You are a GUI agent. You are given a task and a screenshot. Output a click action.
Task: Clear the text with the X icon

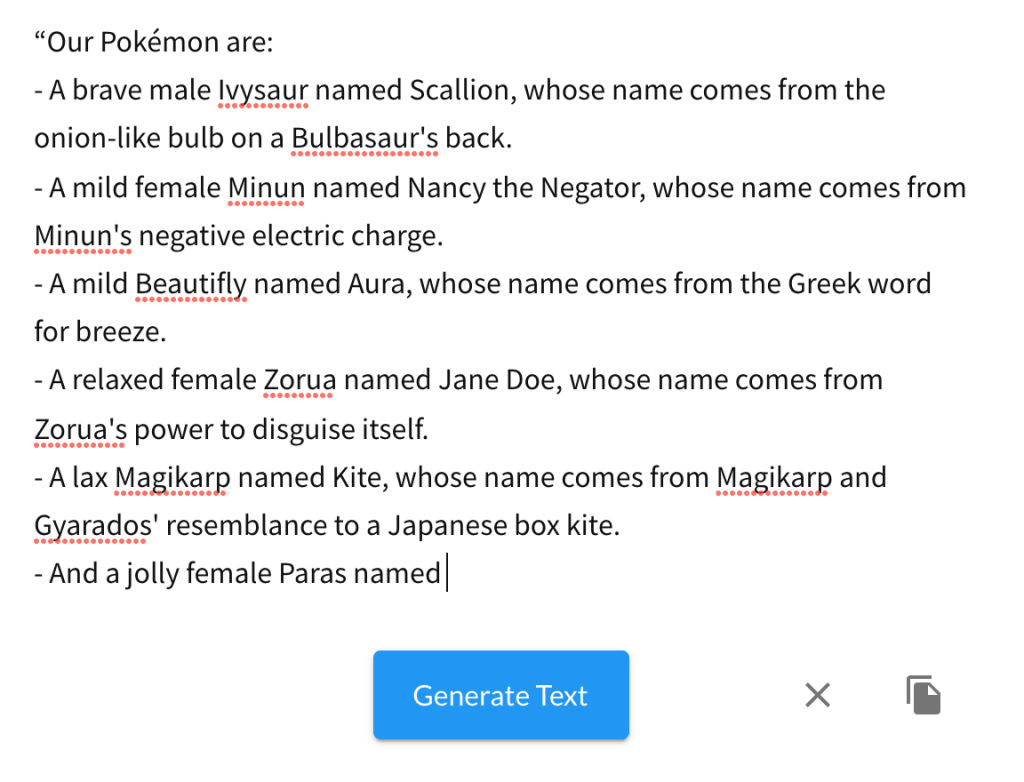click(818, 695)
